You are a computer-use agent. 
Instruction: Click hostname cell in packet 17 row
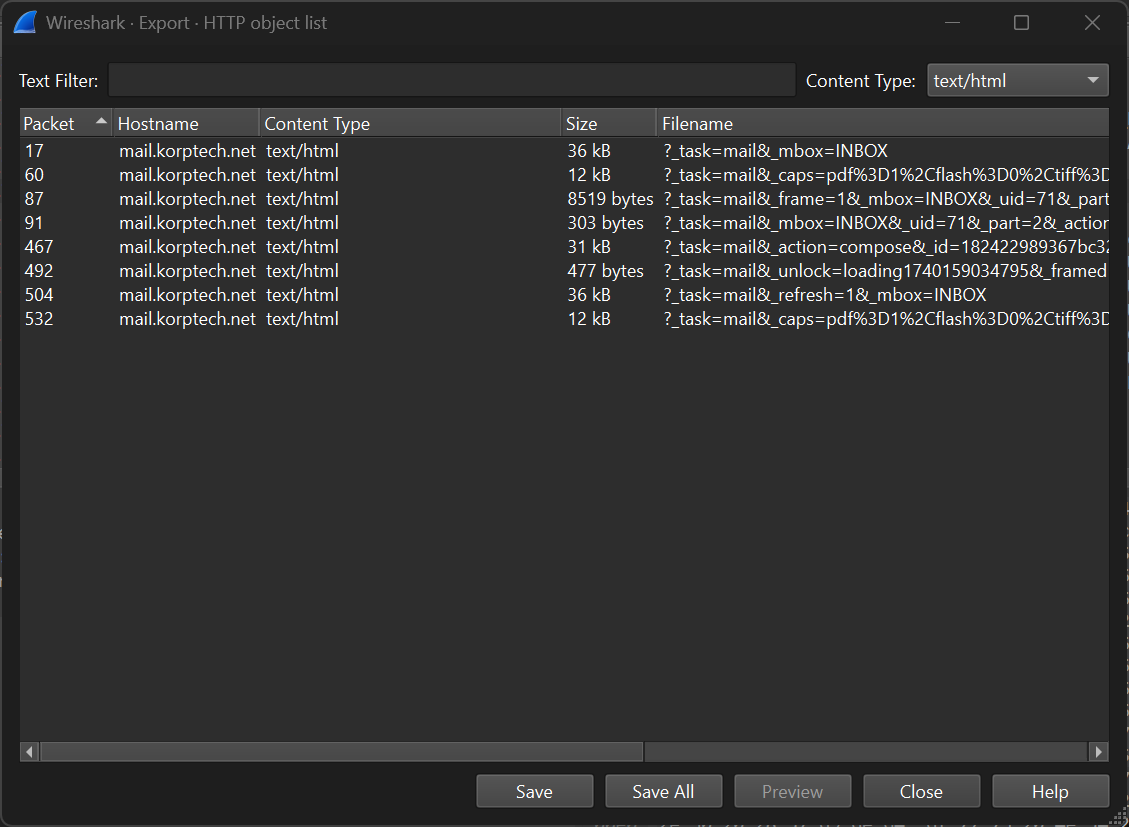tap(187, 151)
